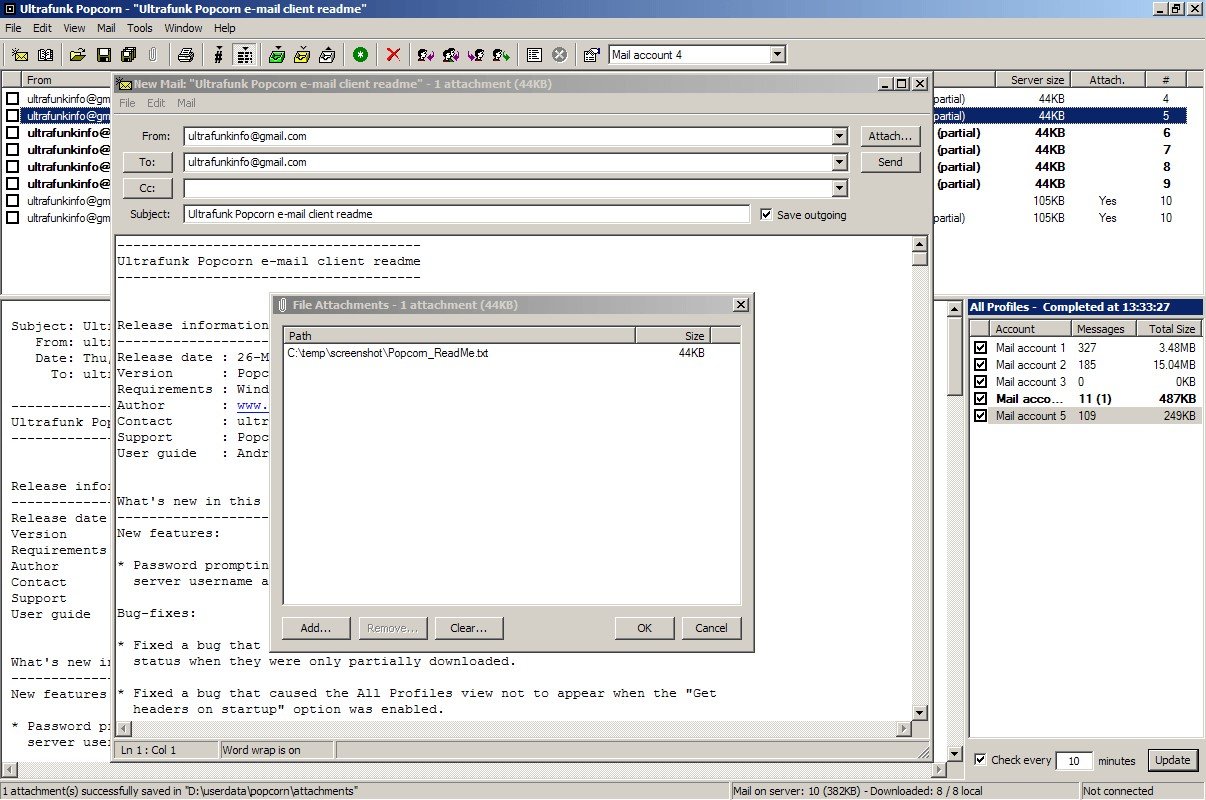Click the Update button in All Profiles

pyautogui.click(x=1173, y=760)
